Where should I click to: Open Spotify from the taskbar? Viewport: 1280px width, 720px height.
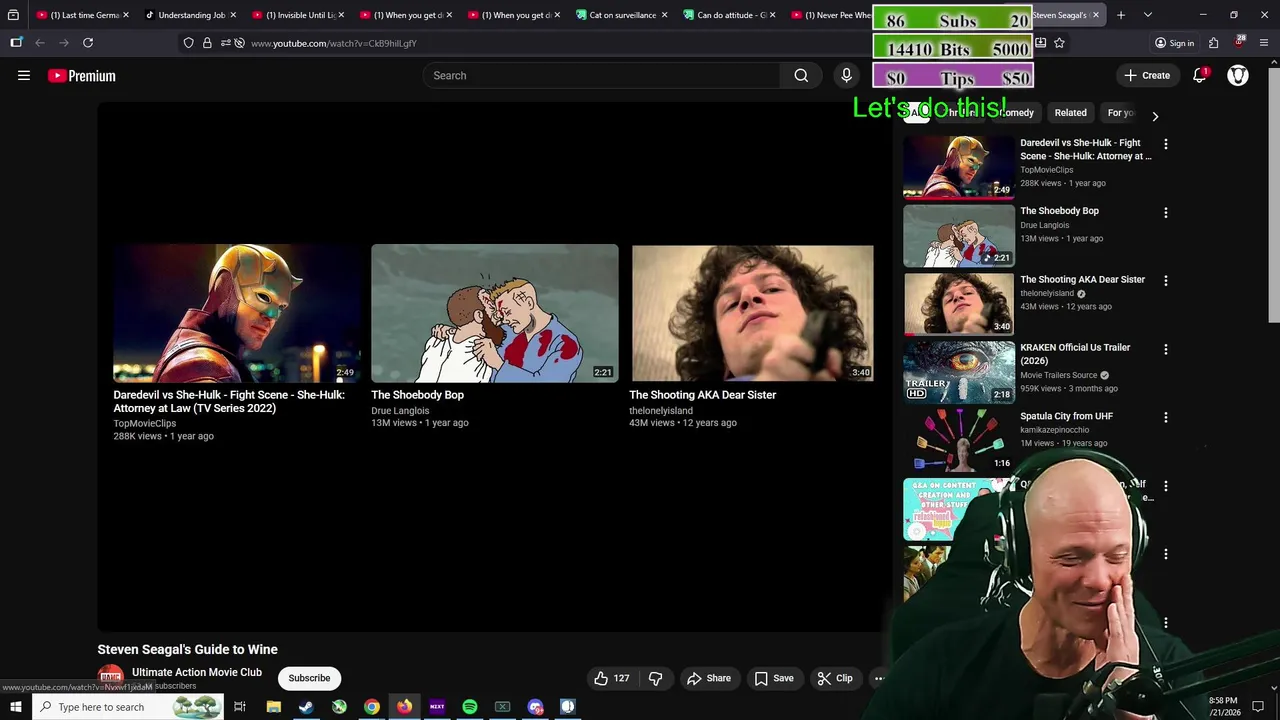470,707
